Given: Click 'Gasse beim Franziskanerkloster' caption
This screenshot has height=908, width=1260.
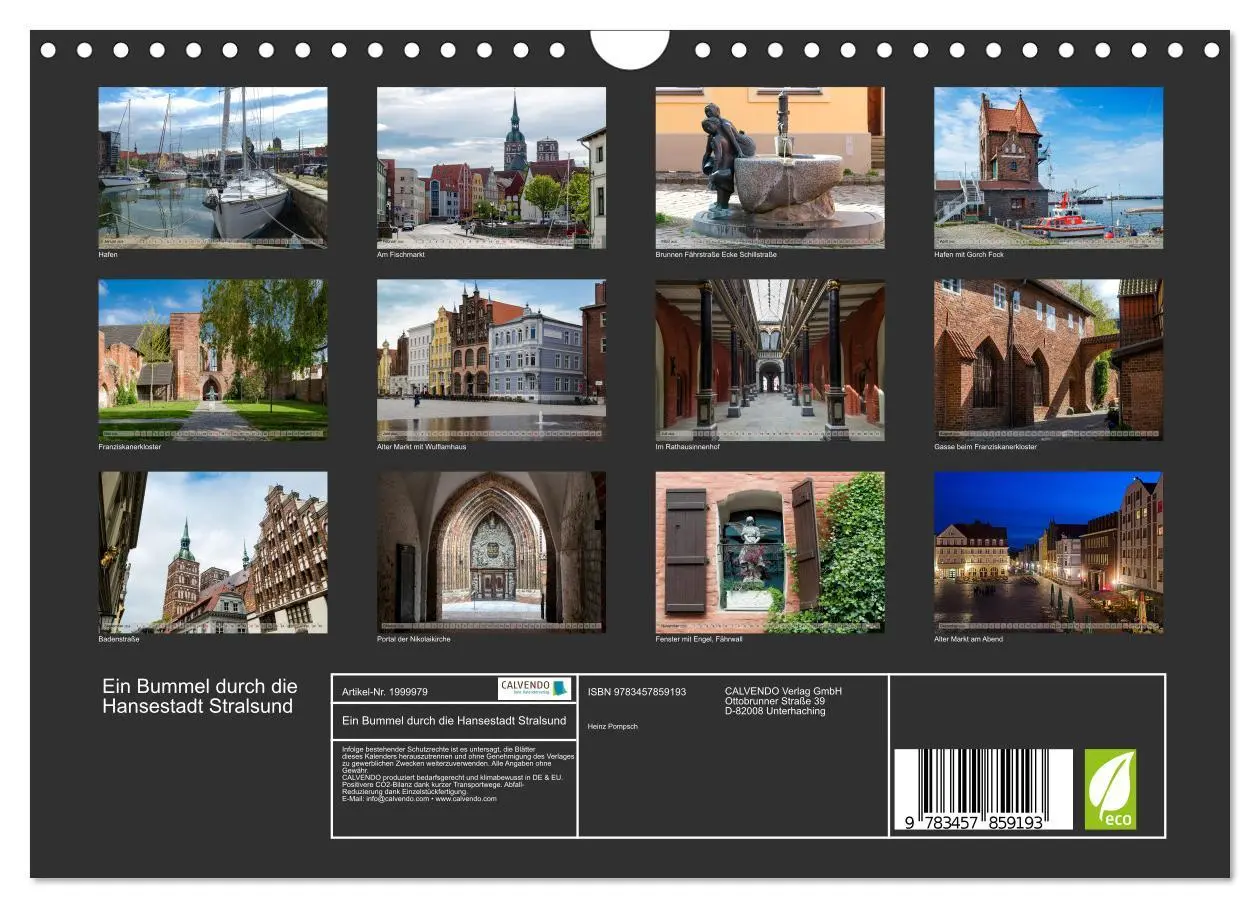Looking at the screenshot, I should tap(985, 447).
